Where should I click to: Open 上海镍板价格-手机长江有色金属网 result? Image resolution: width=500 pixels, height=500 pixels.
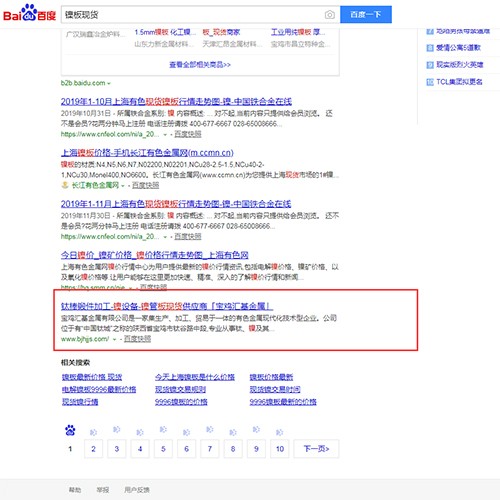click(147, 153)
